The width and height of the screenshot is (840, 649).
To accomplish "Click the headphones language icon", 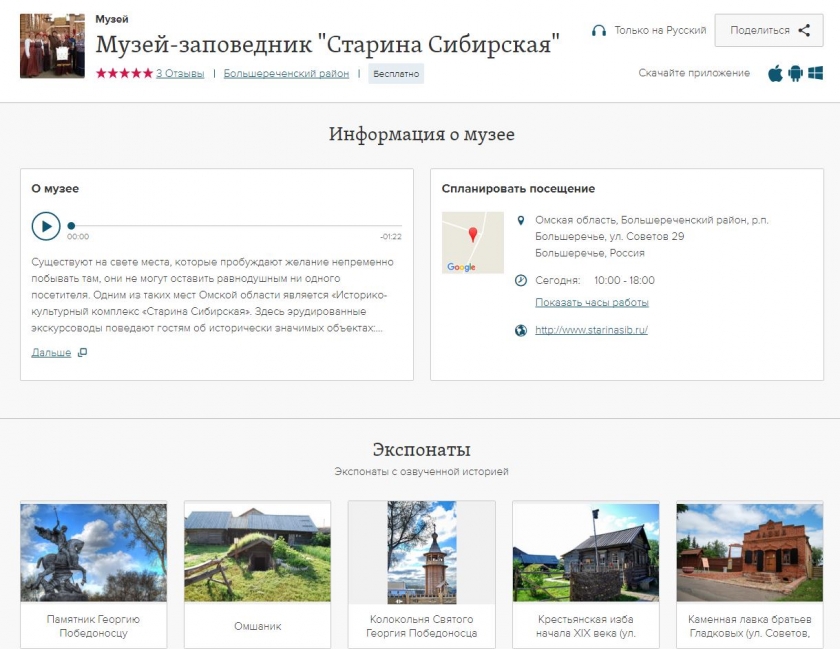I will click(599, 31).
